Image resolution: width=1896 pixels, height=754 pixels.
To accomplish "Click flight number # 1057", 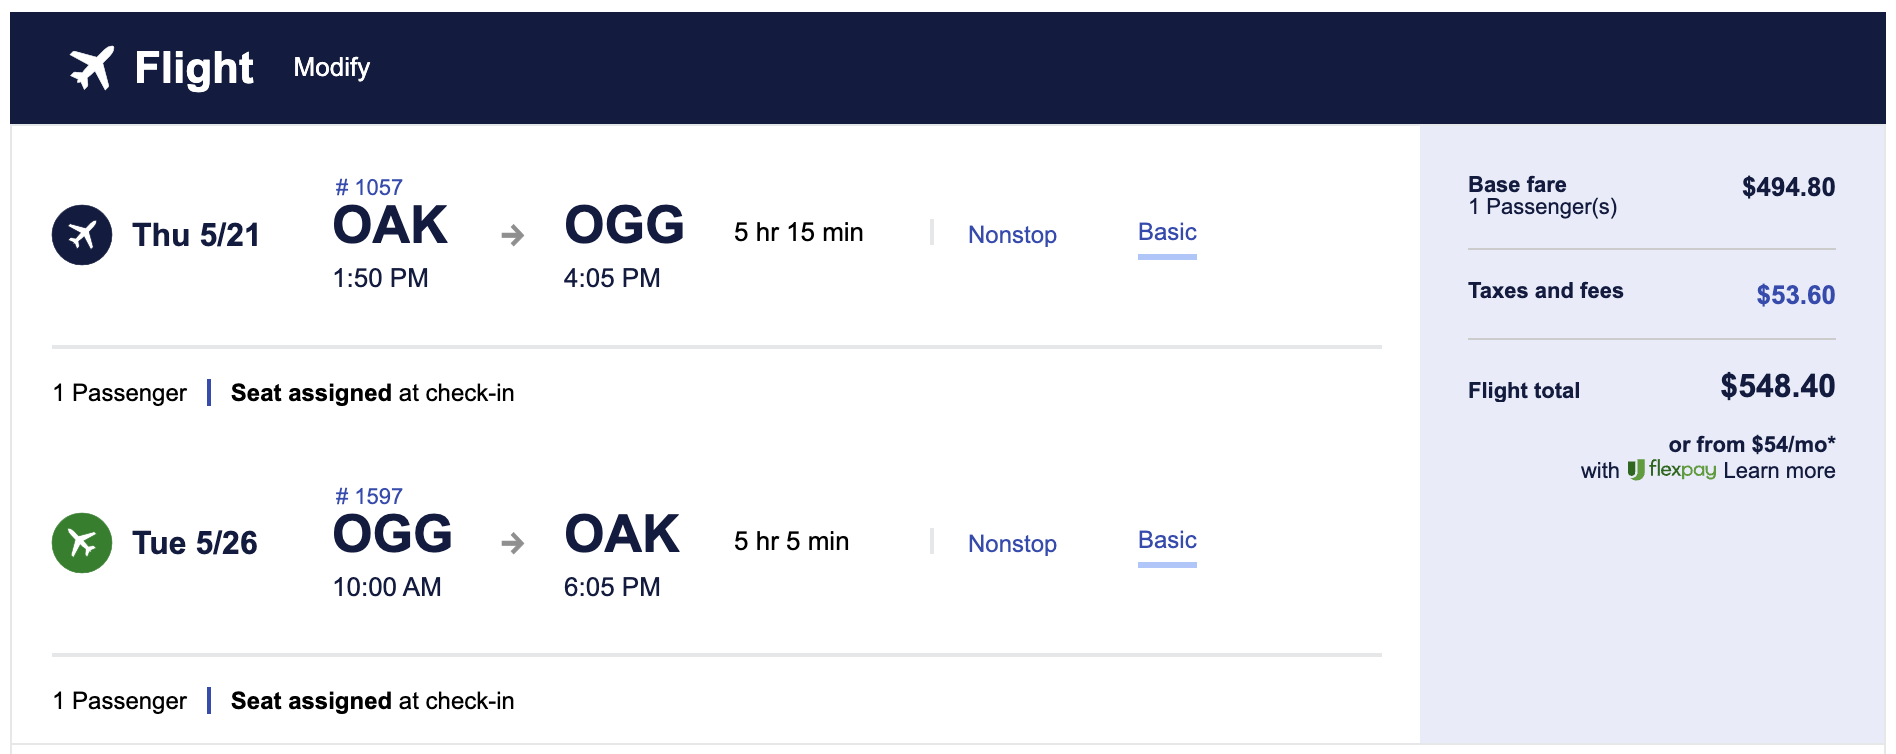I will coord(369,187).
